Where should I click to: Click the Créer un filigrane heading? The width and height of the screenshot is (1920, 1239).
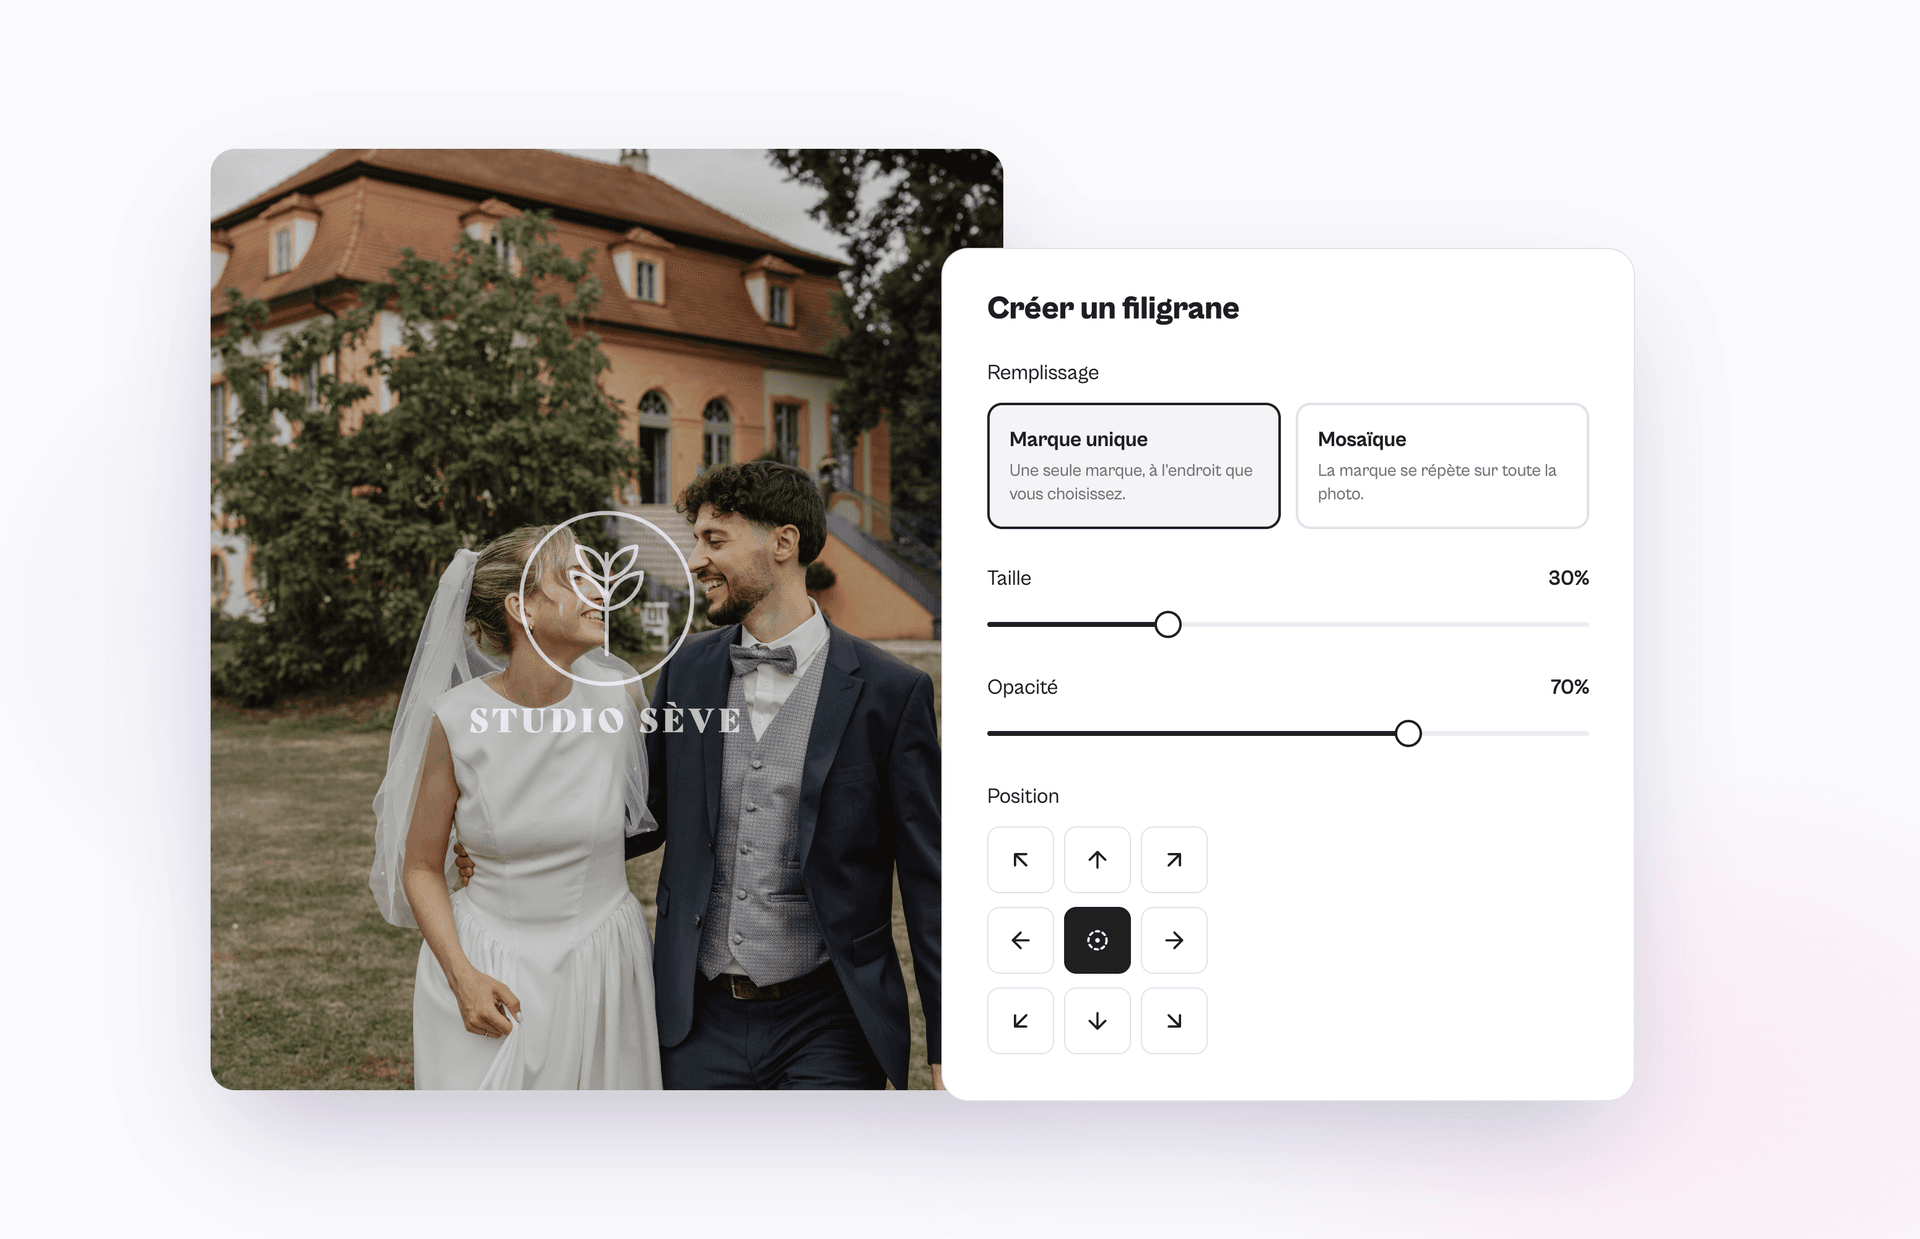coord(1112,308)
